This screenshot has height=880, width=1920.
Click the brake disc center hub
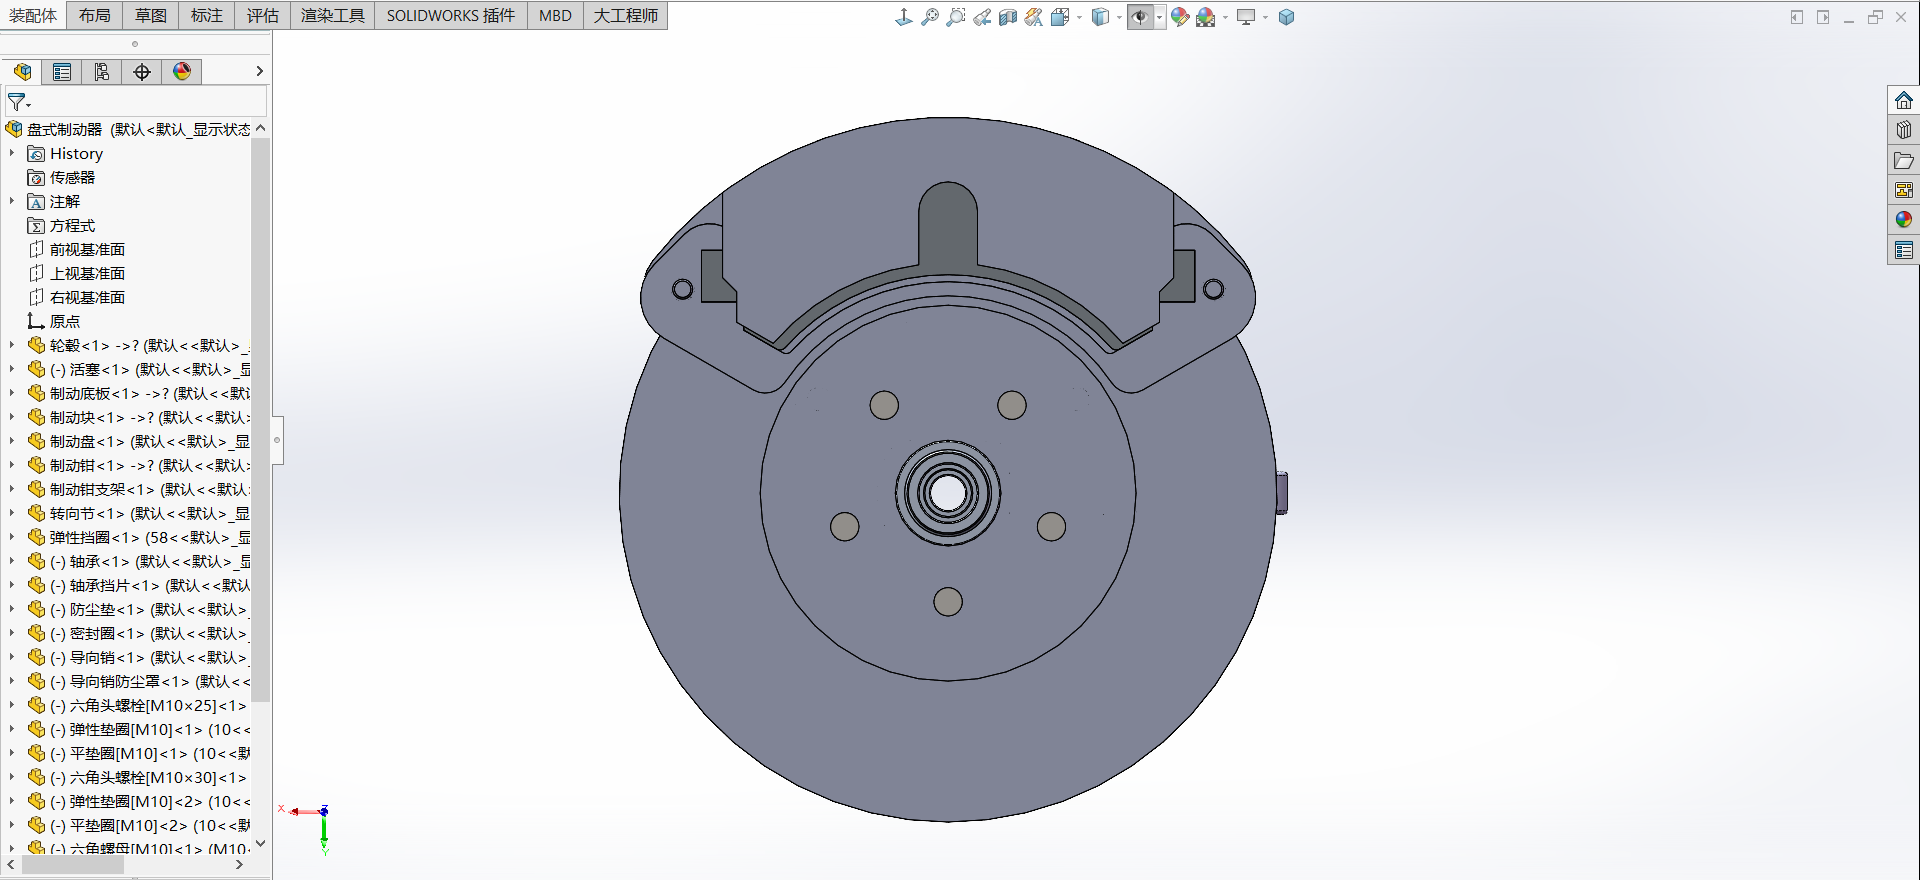click(948, 492)
